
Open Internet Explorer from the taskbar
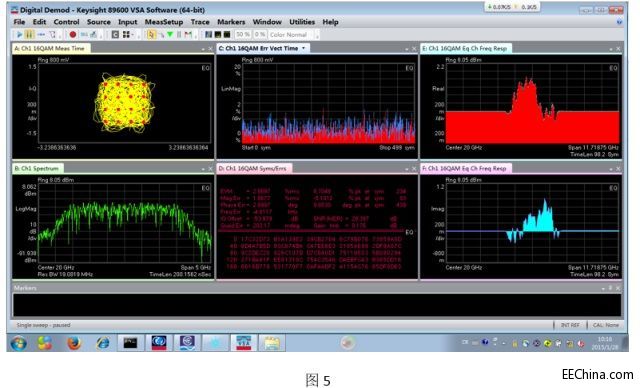102,343
